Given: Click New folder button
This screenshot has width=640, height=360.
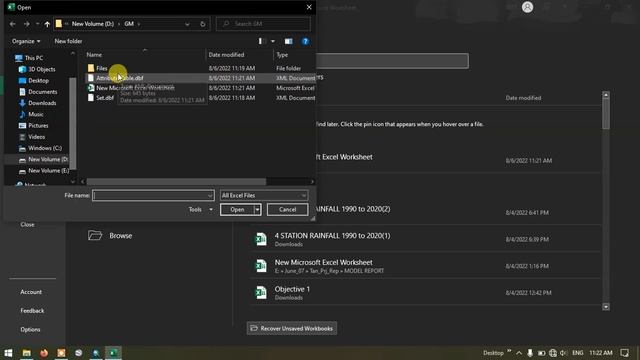Looking at the screenshot, I should tap(68, 41).
